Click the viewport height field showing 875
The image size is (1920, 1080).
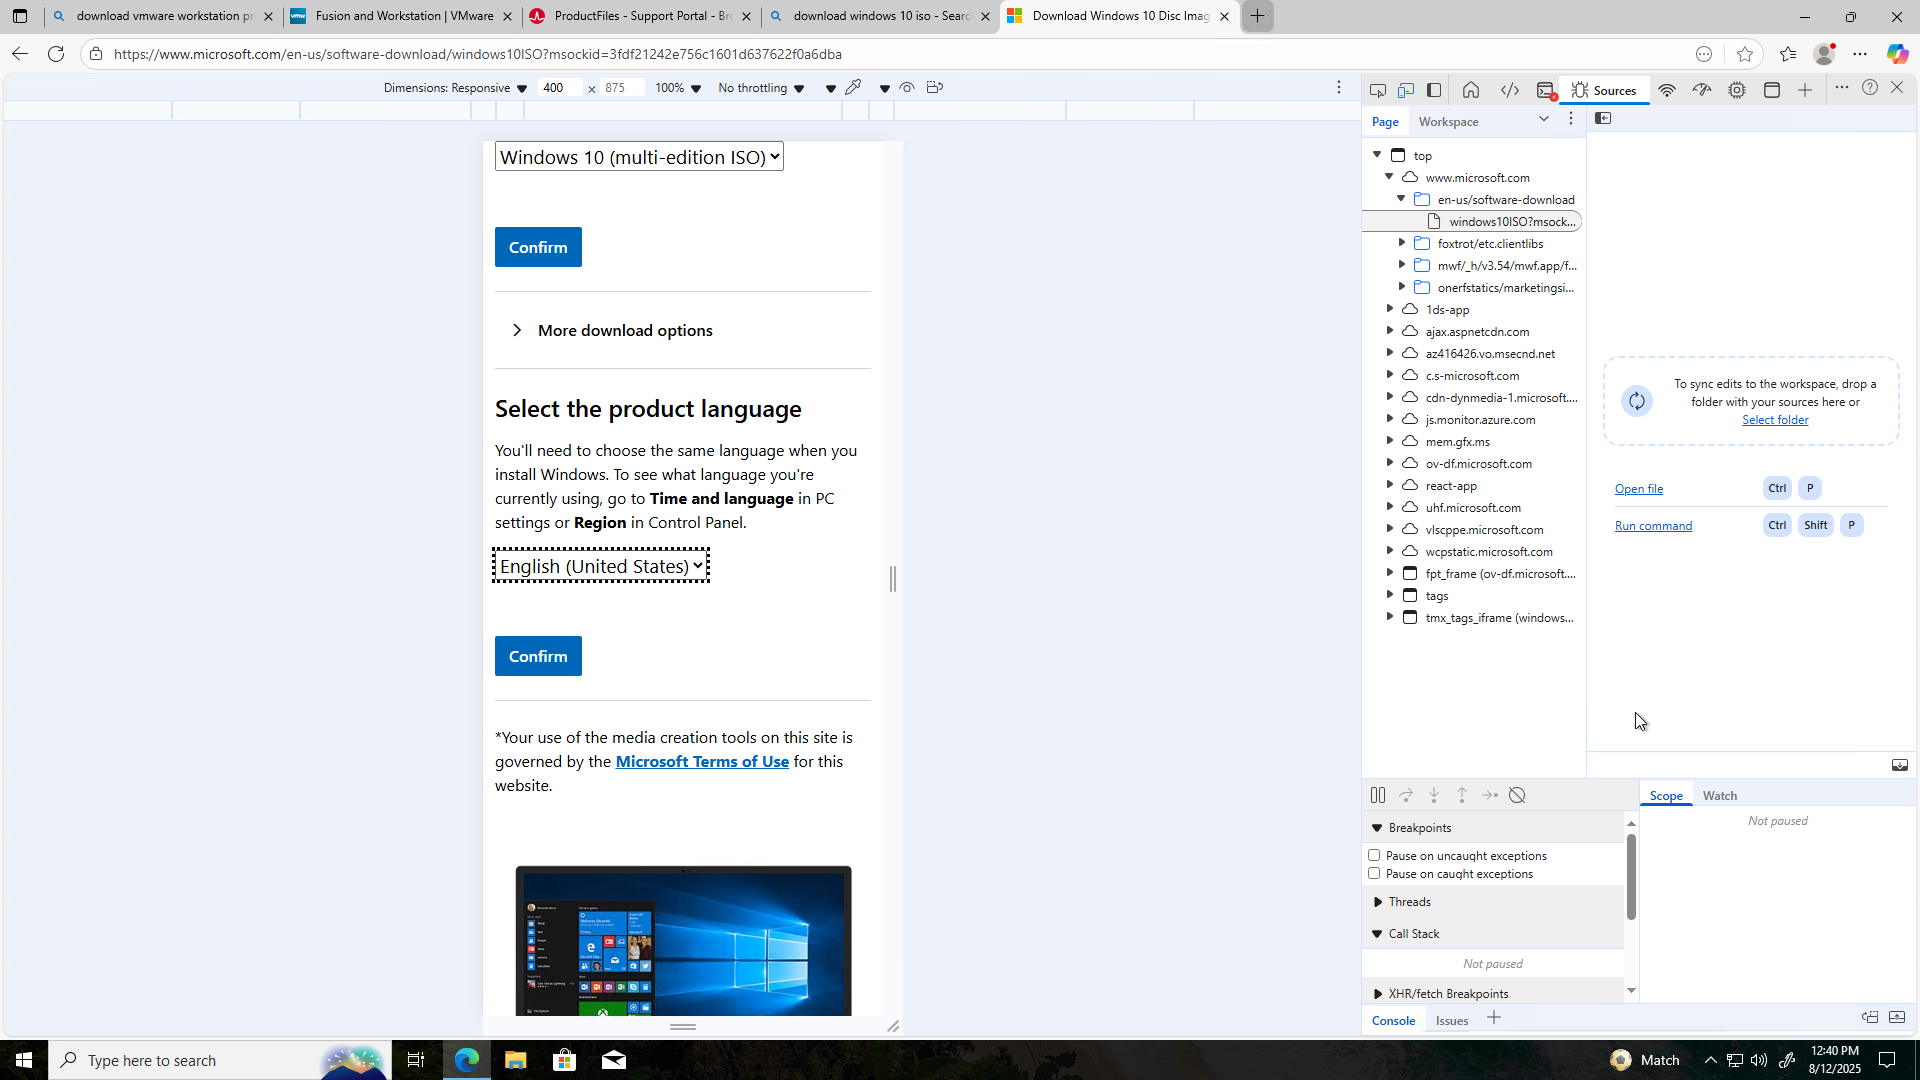(x=621, y=88)
